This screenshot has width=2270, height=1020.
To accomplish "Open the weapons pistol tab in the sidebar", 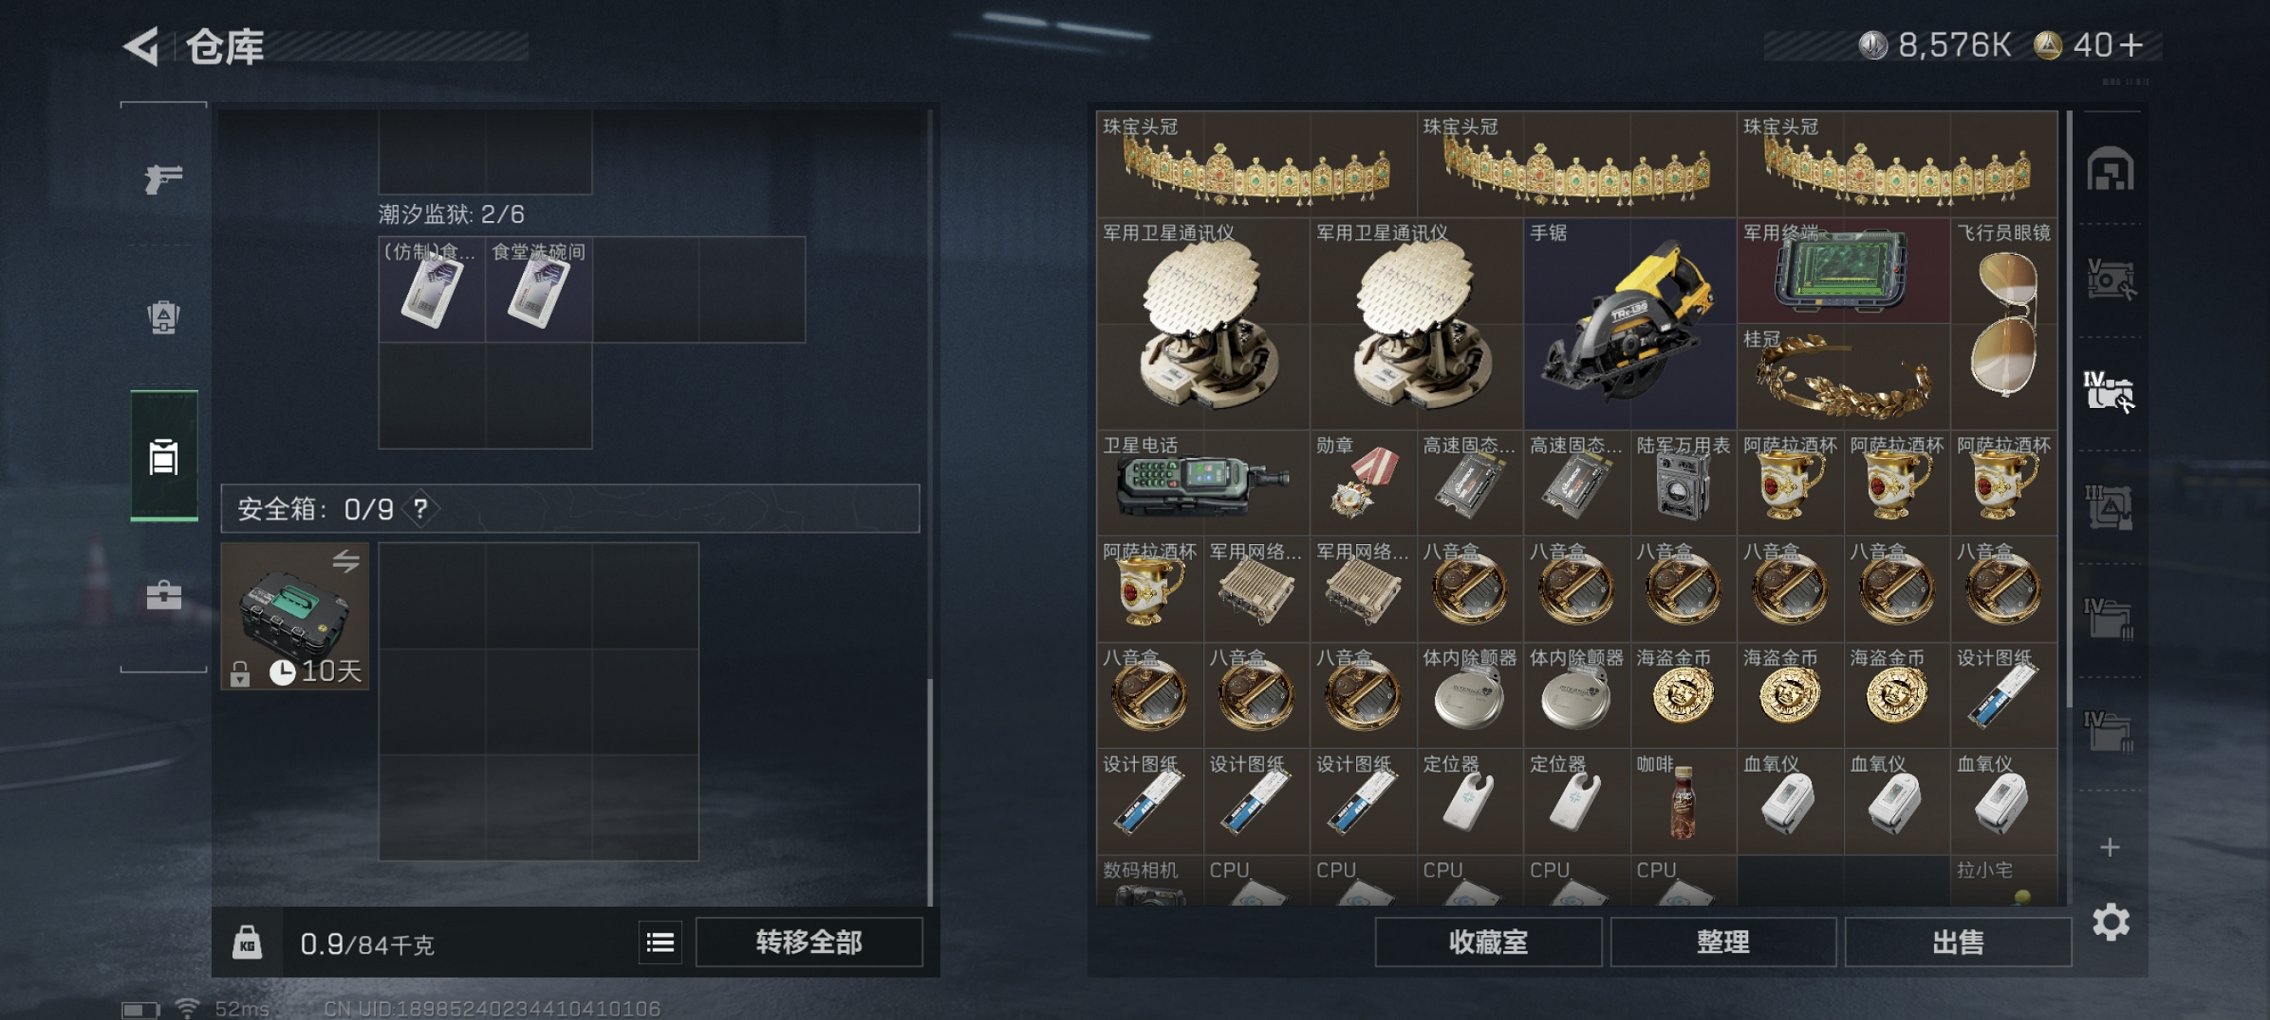I will pos(163,179).
